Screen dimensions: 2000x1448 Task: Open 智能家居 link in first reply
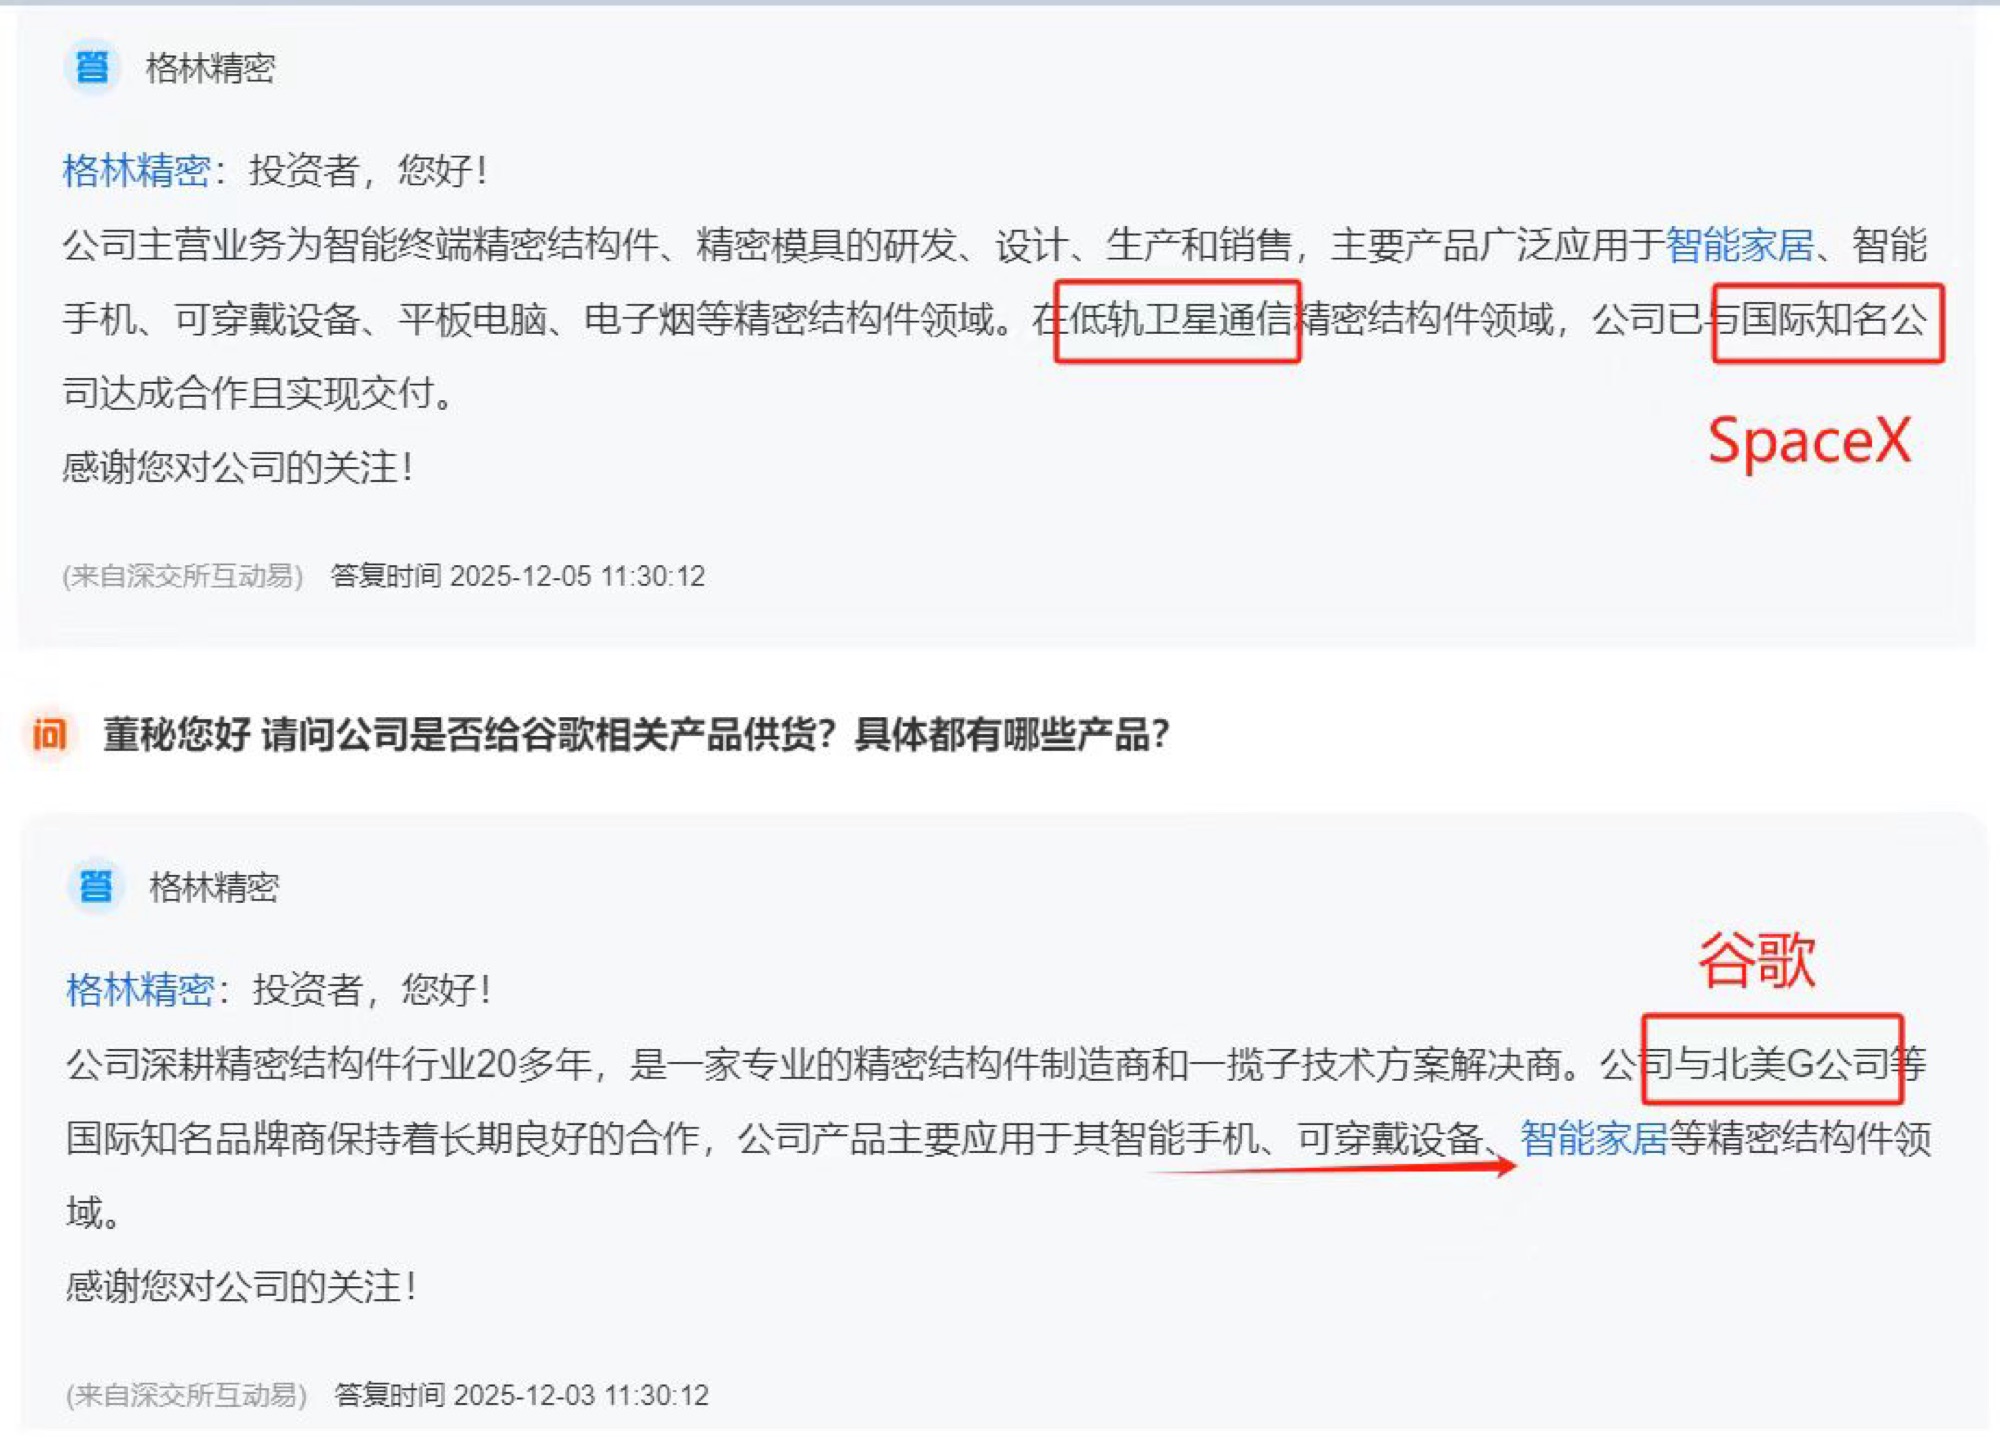pyautogui.click(x=1739, y=245)
